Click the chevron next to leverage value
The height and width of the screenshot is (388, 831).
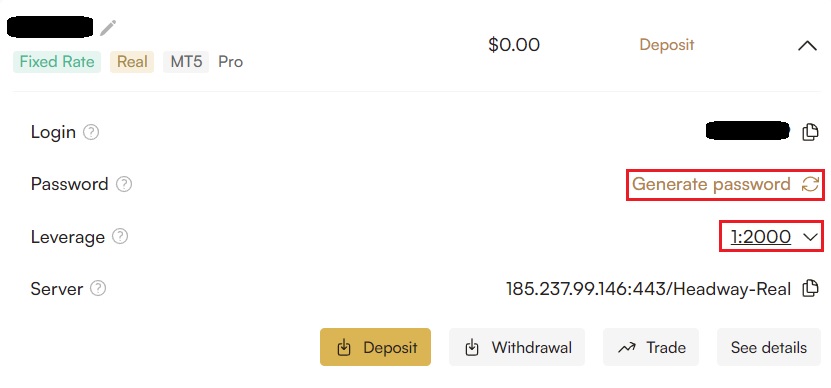[810, 237]
